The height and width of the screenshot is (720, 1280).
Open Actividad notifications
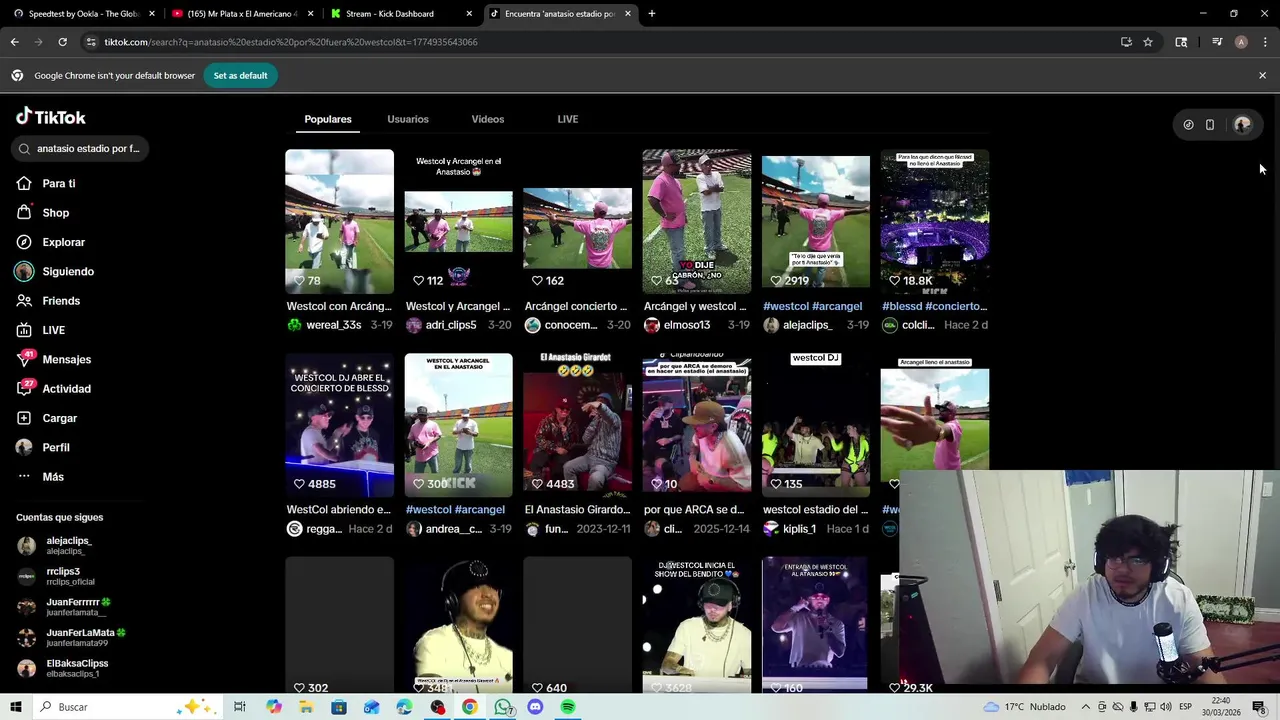point(54,389)
